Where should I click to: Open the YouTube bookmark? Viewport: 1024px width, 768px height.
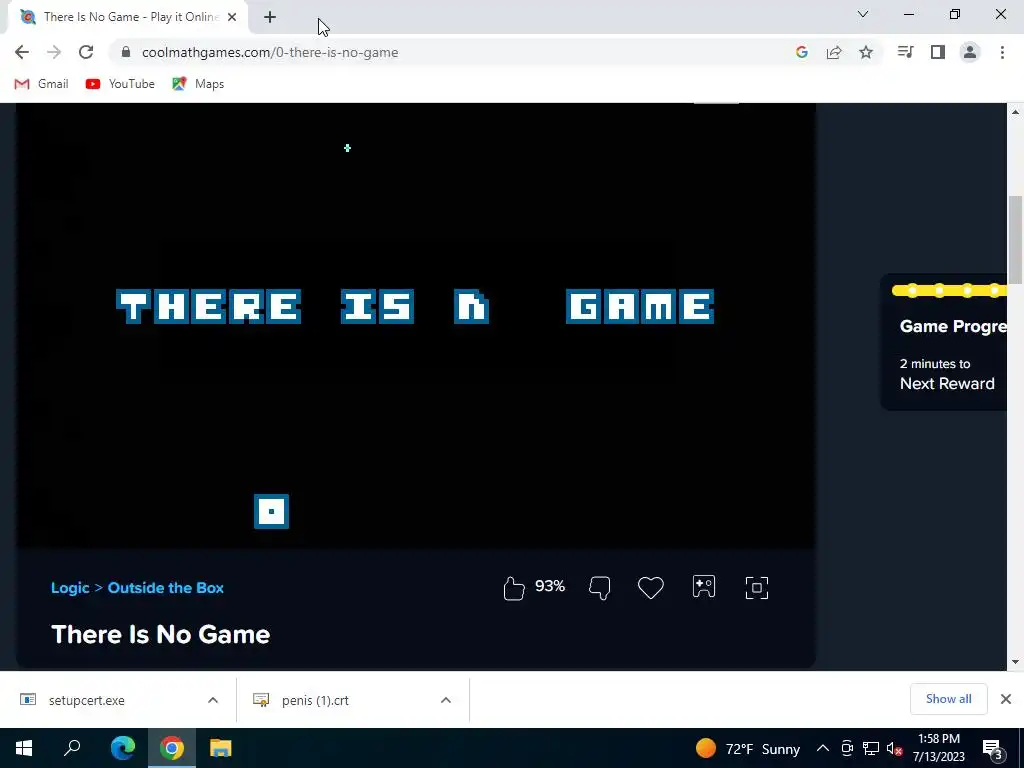click(x=120, y=84)
